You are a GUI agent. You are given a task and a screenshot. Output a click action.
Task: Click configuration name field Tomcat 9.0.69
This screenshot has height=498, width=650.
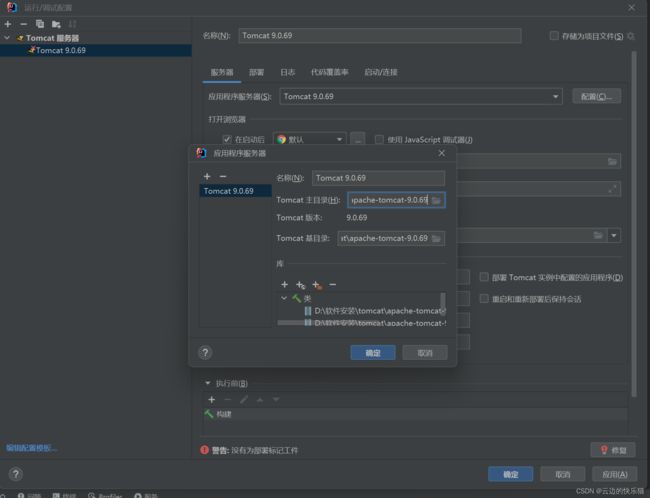(x=380, y=36)
